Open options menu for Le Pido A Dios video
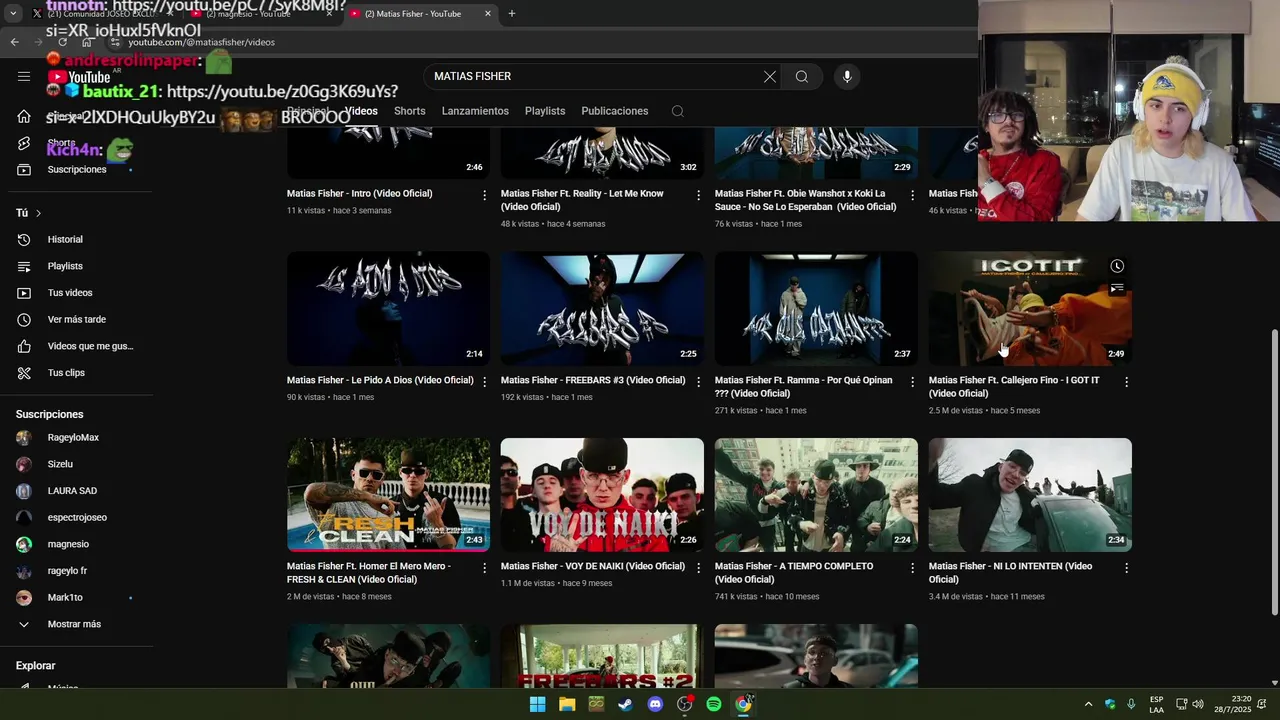The image size is (1280, 720). click(x=485, y=382)
